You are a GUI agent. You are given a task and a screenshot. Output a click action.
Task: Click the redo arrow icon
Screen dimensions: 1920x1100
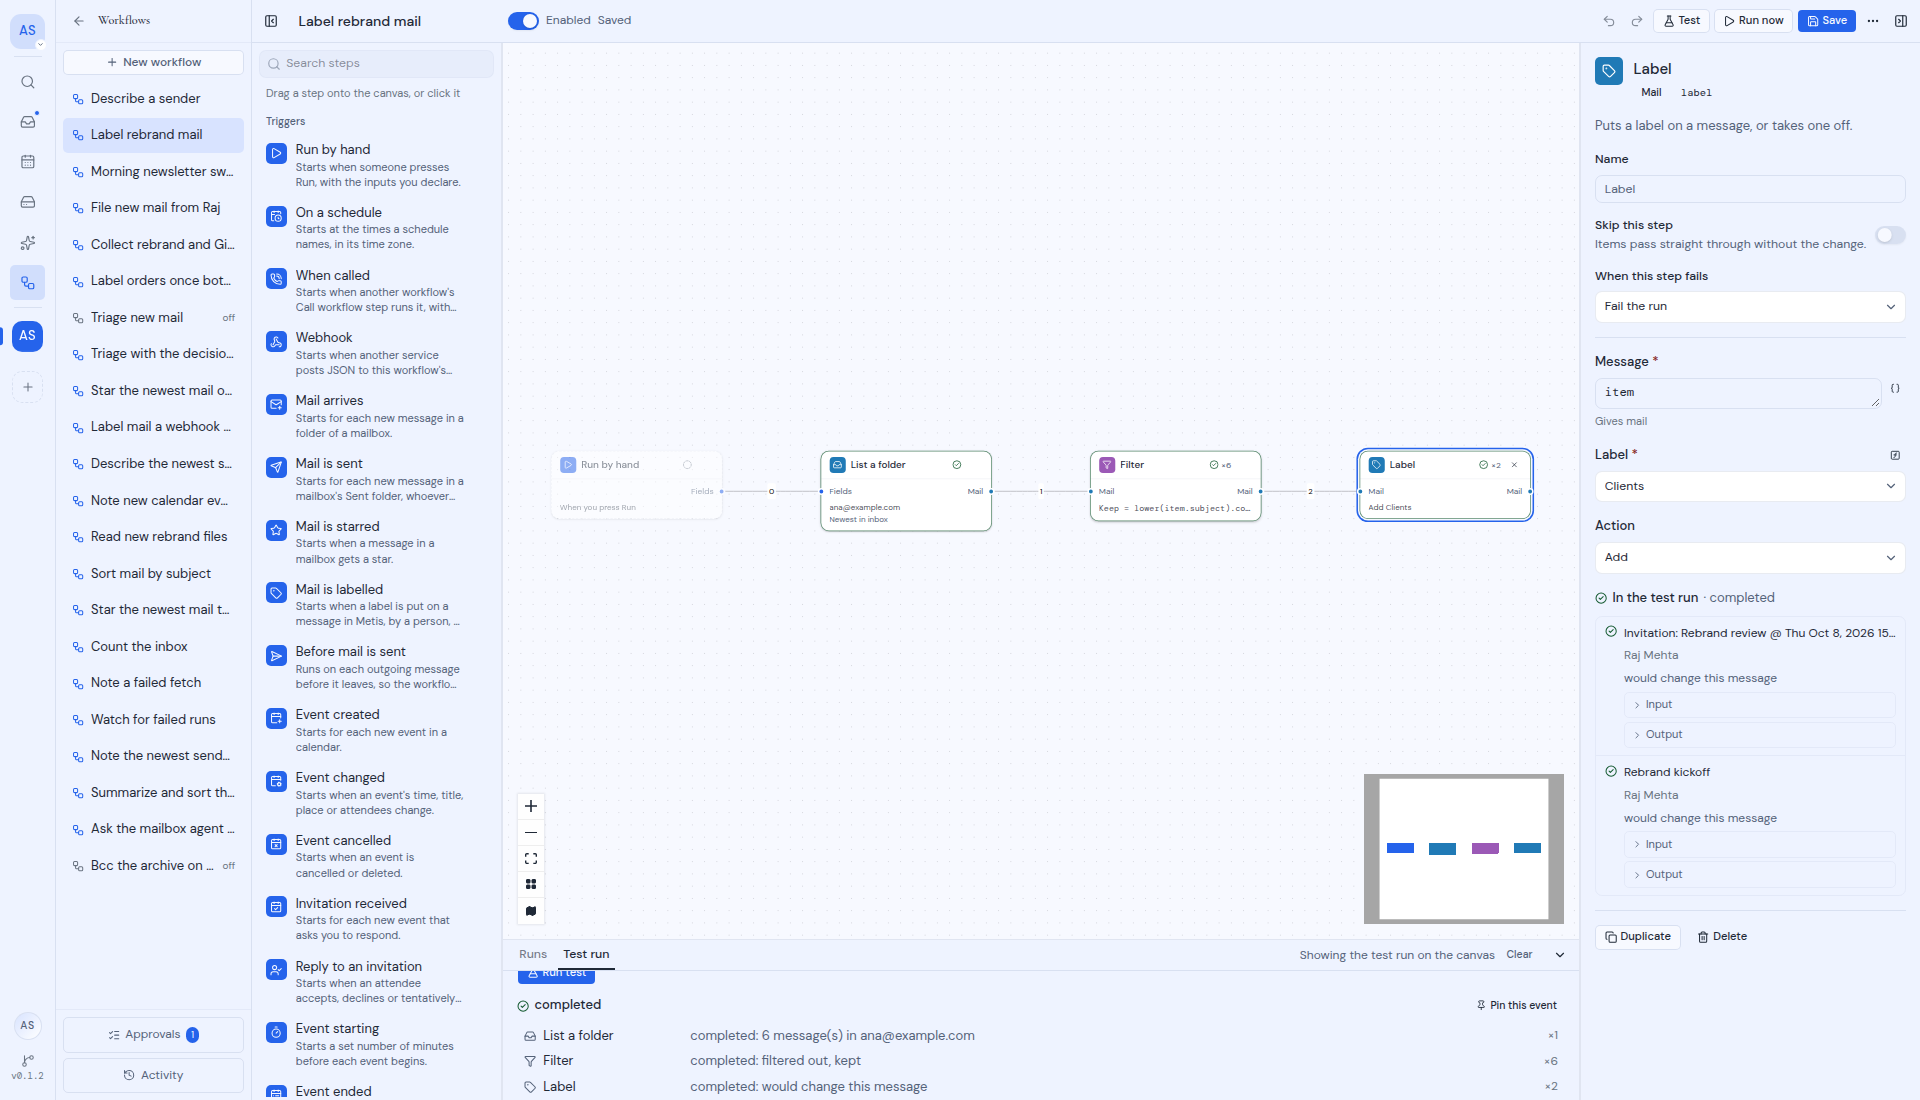click(x=1637, y=21)
